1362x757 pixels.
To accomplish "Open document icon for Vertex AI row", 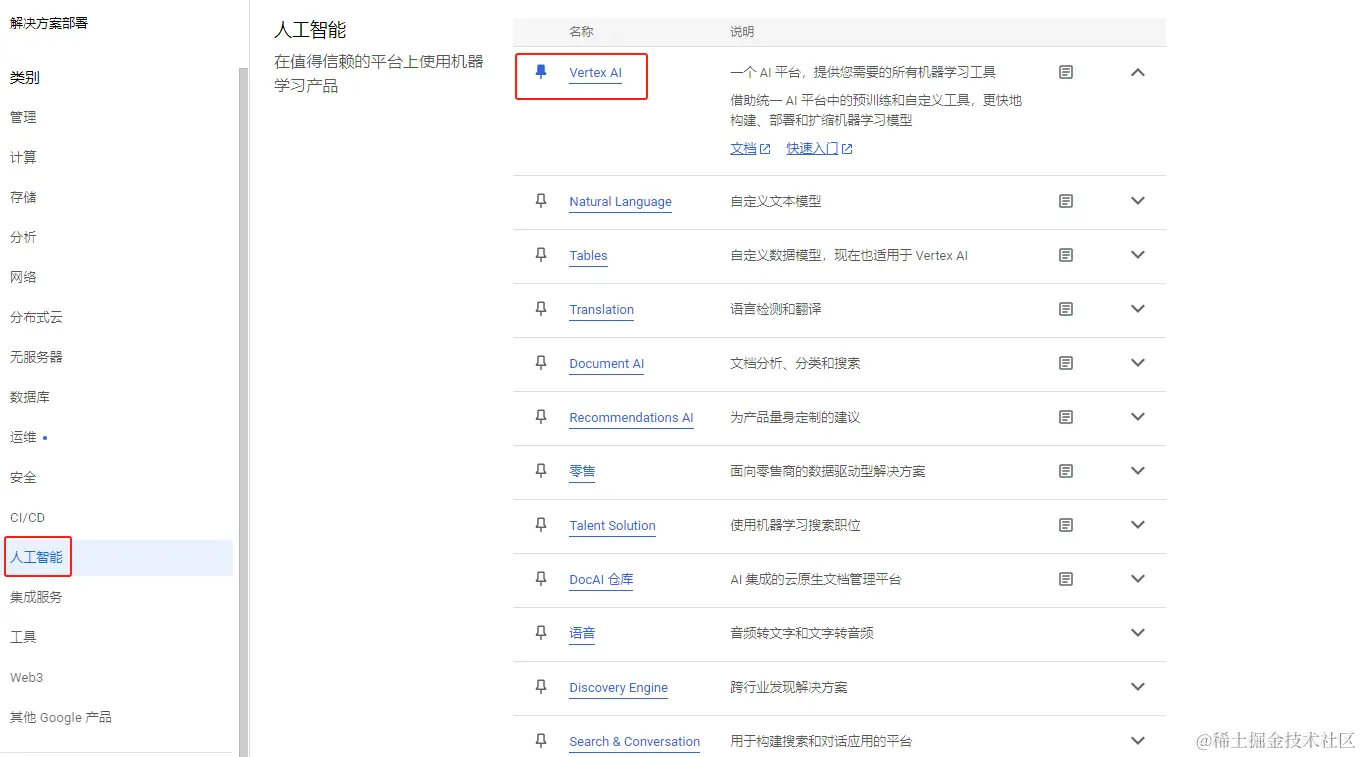I will [1066, 72].
